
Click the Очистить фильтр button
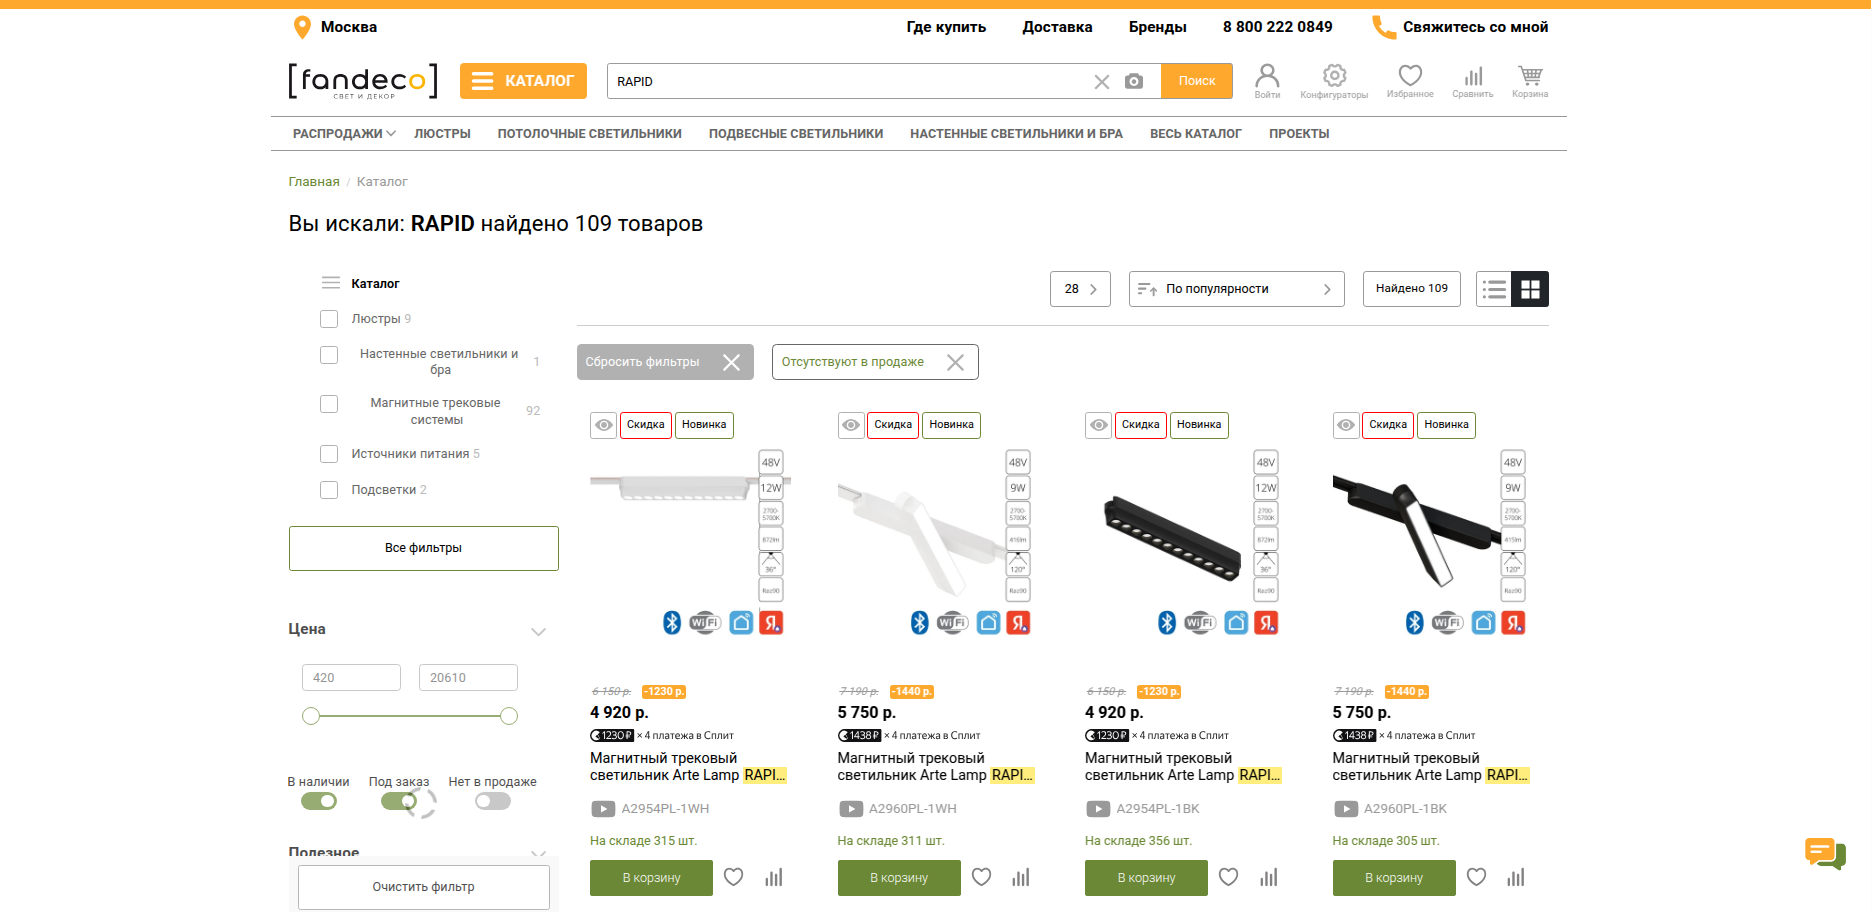(424, 887)
